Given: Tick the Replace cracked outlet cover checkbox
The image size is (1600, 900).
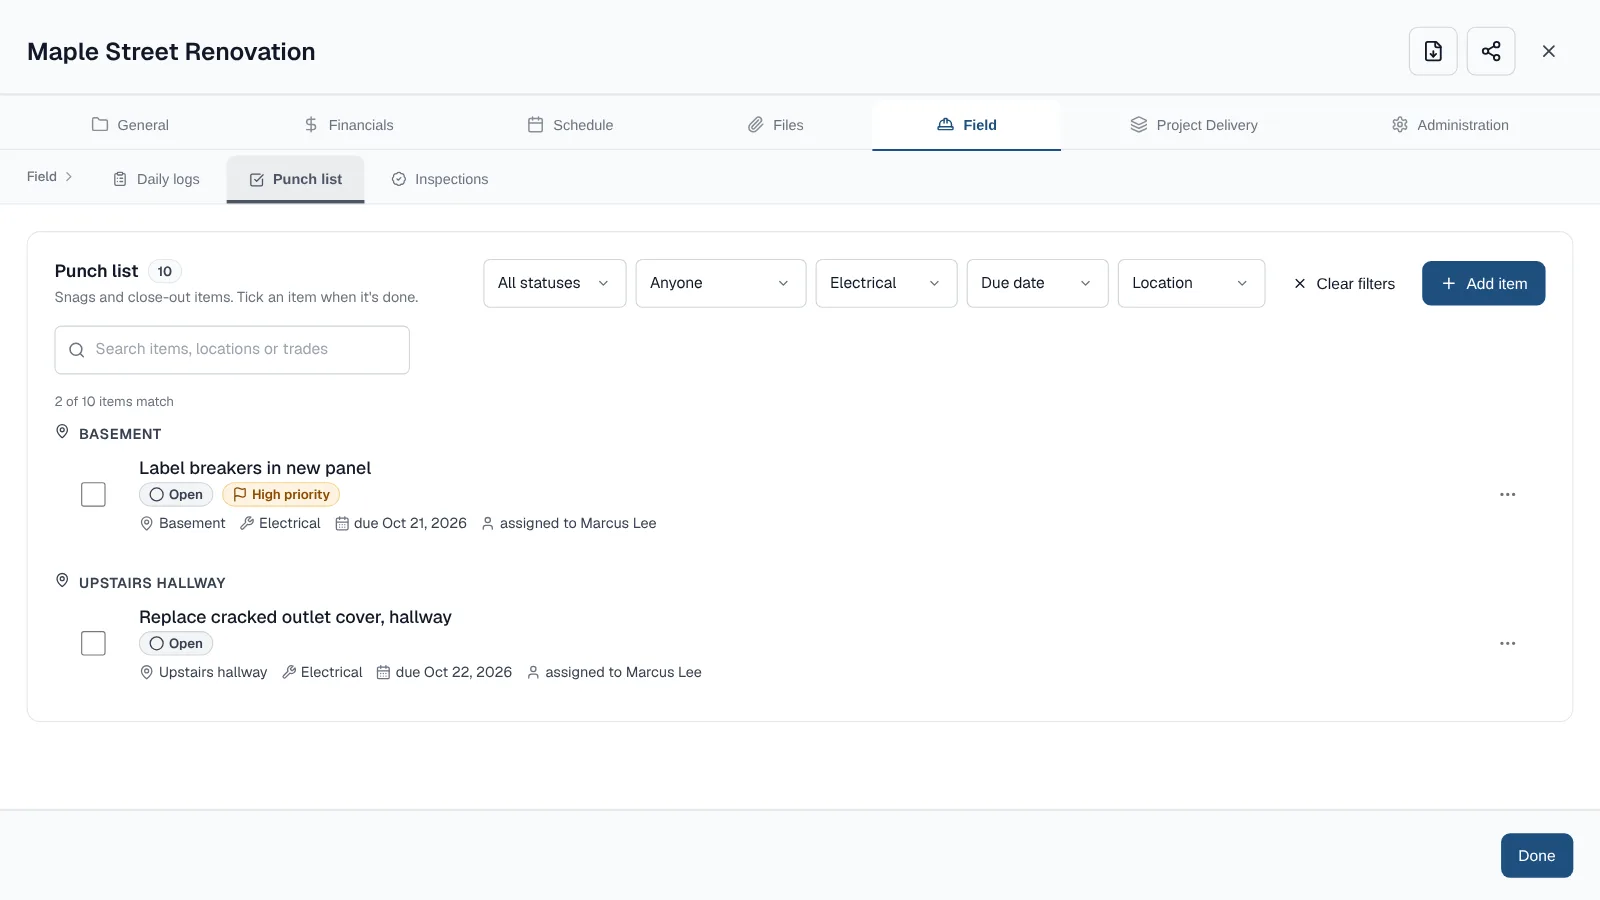Looking at the screenshot, I should click(93, 644).
